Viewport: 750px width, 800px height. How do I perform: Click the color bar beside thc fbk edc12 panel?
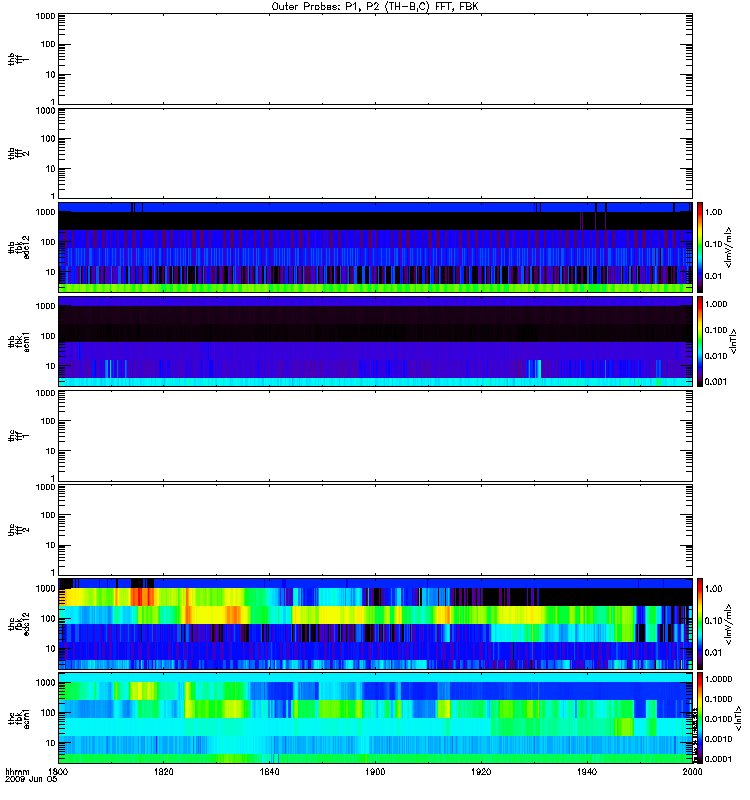point(700,623)
